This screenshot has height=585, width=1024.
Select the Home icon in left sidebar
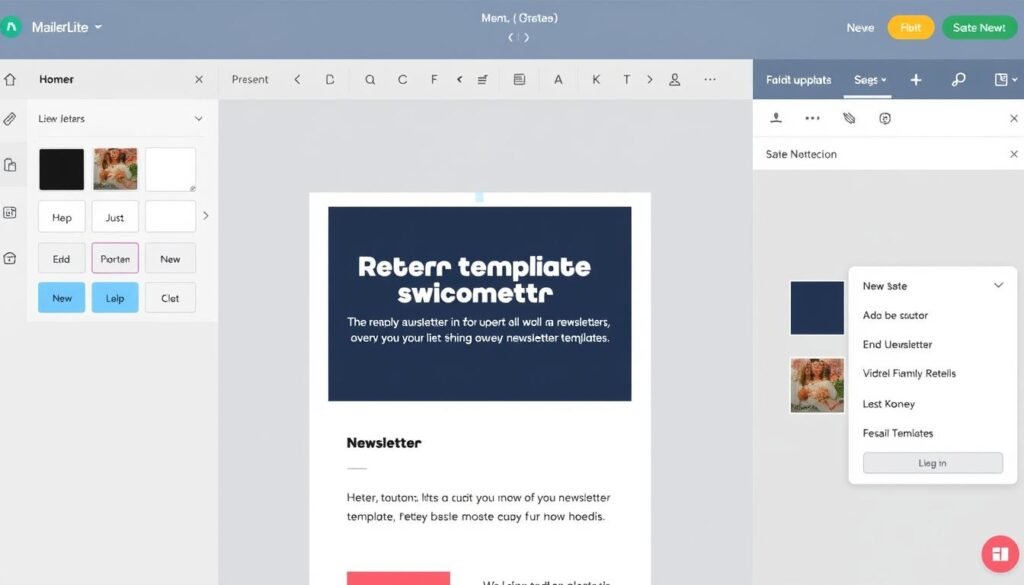click(x=11, y=79)
